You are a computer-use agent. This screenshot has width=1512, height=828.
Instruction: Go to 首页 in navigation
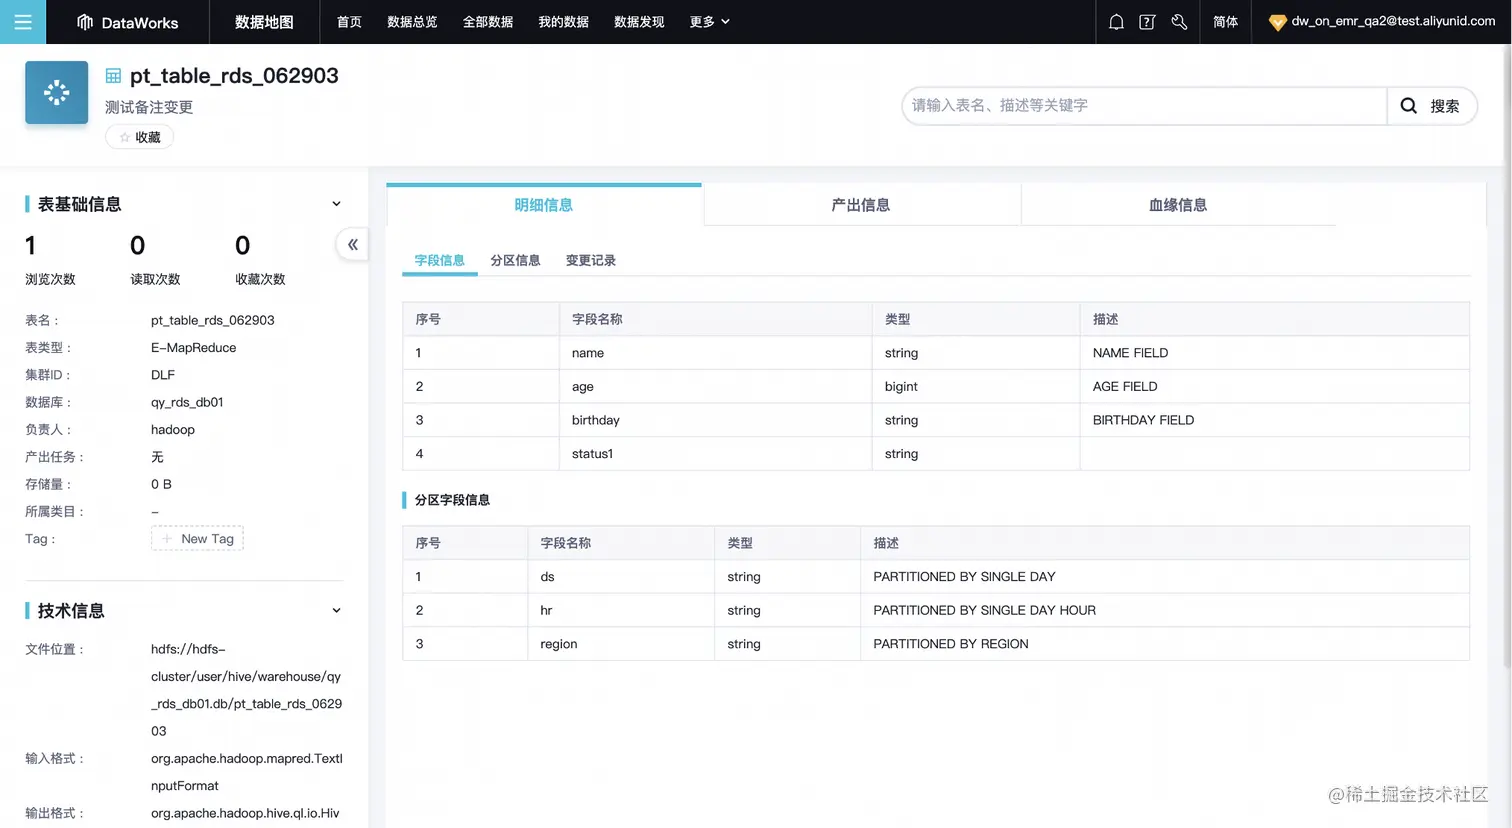pyautogui.click(x=349, y=22)
